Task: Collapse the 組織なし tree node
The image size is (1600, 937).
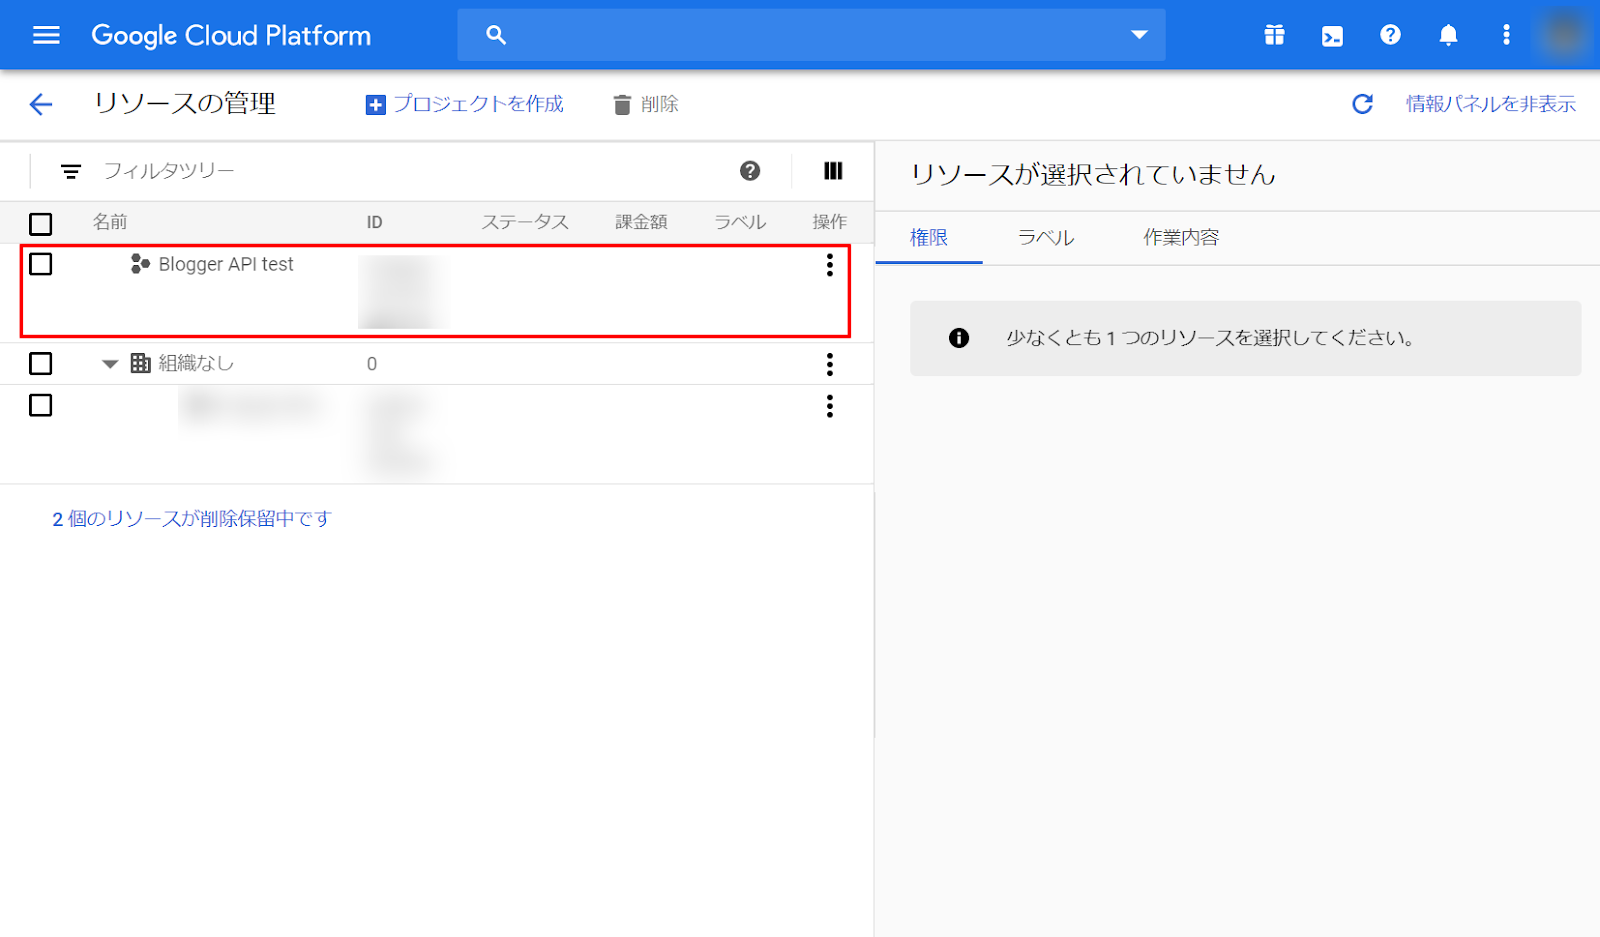Action: click(110, 364)
